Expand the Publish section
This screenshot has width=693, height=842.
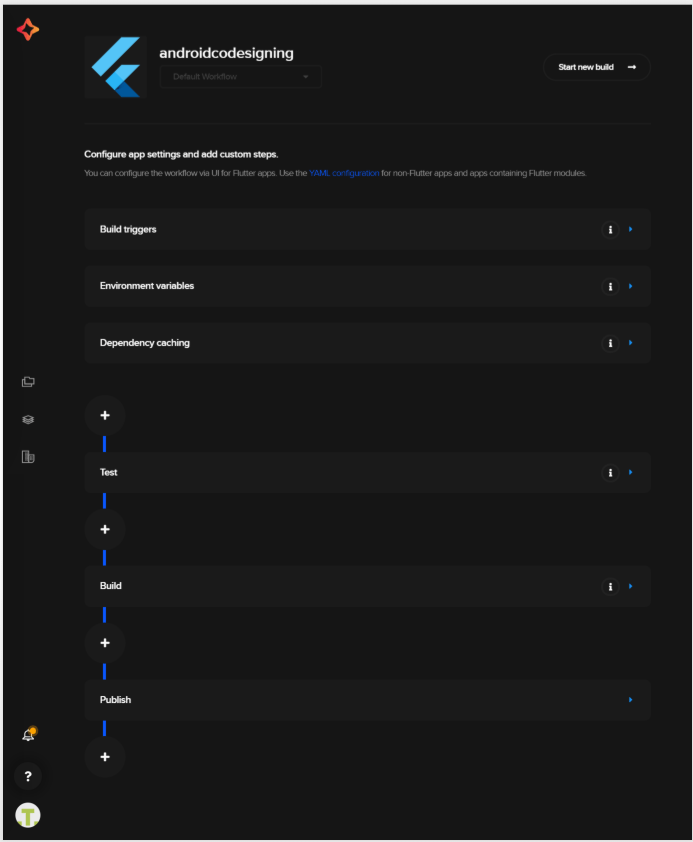tap(631, 700)
